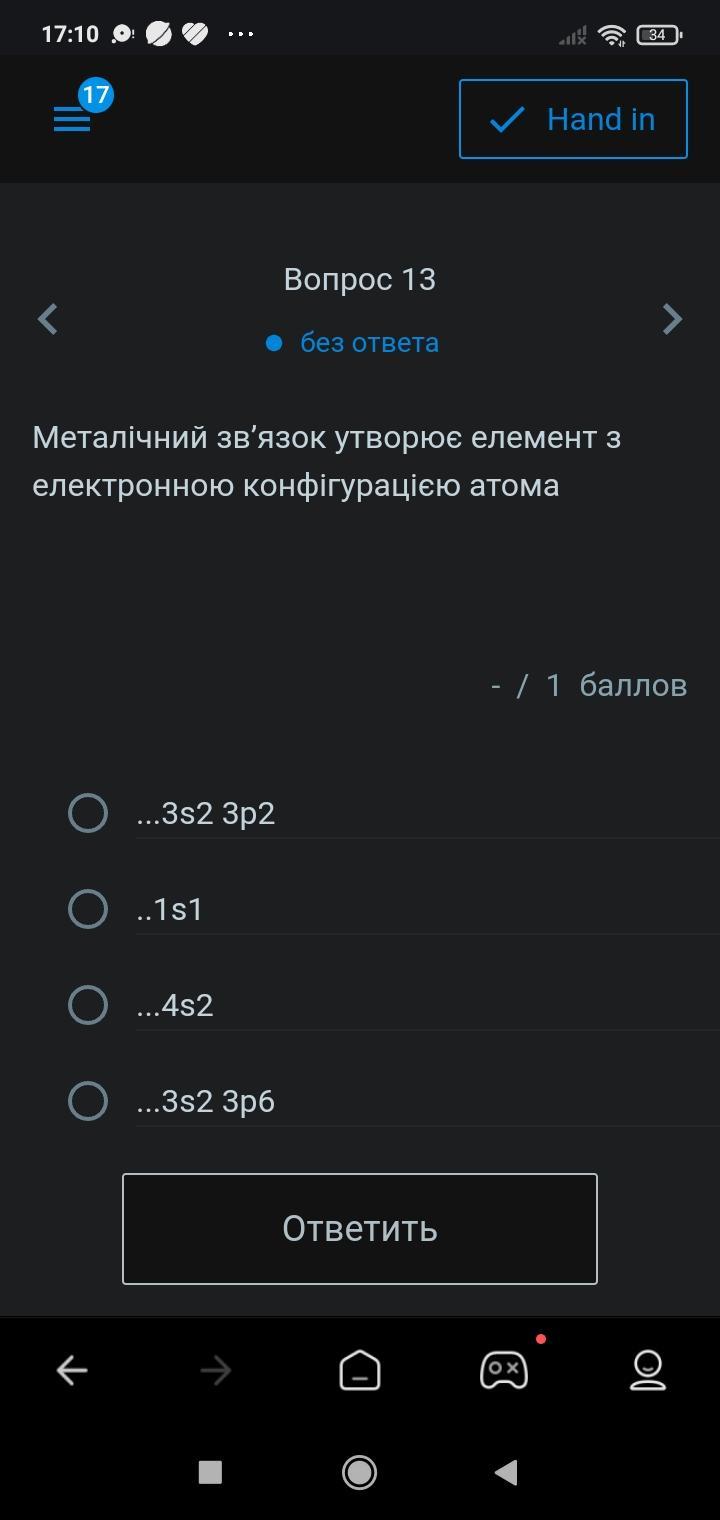Tap the Hand in button

573,119
